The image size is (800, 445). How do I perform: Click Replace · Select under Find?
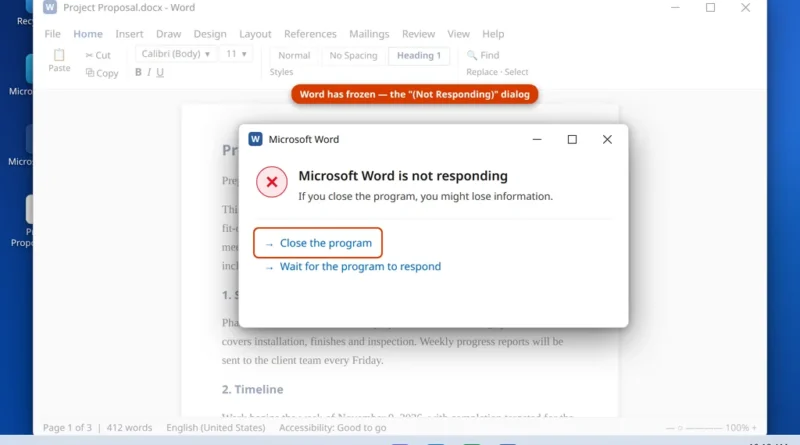(x=497, y=72)
